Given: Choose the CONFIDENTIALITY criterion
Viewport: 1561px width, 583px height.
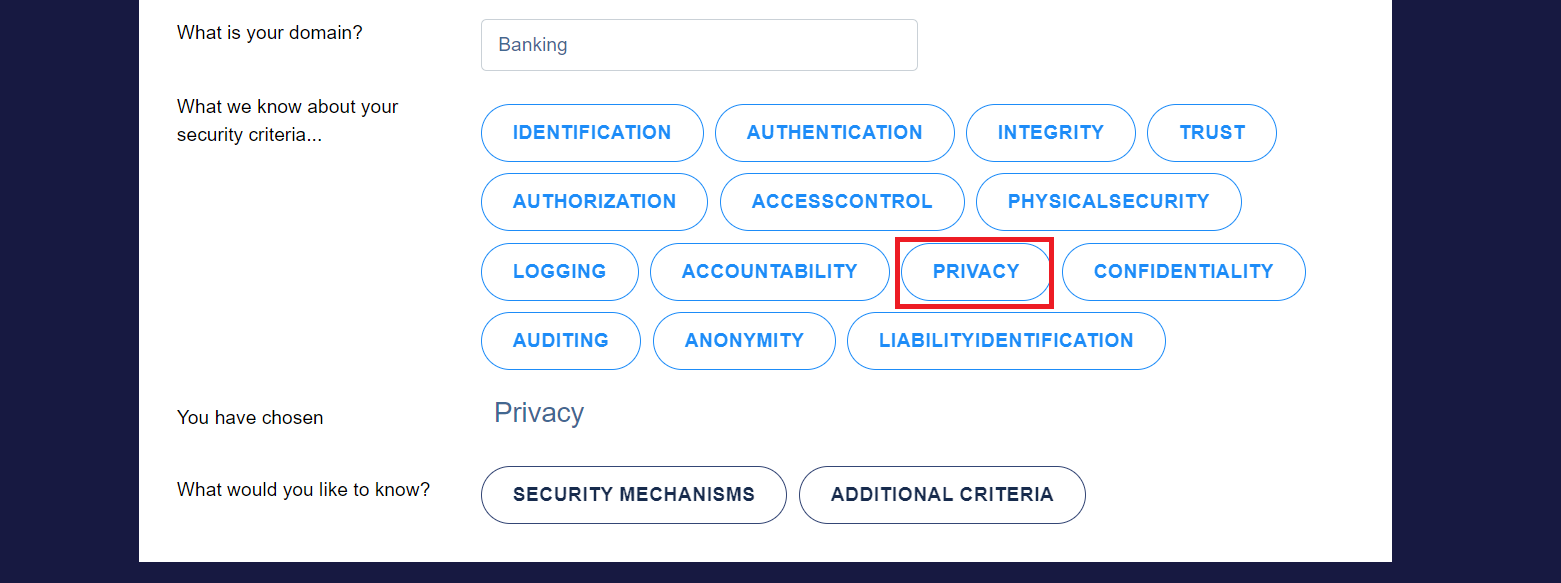Looking at the screenshot, I should (x=1183, y=272).
